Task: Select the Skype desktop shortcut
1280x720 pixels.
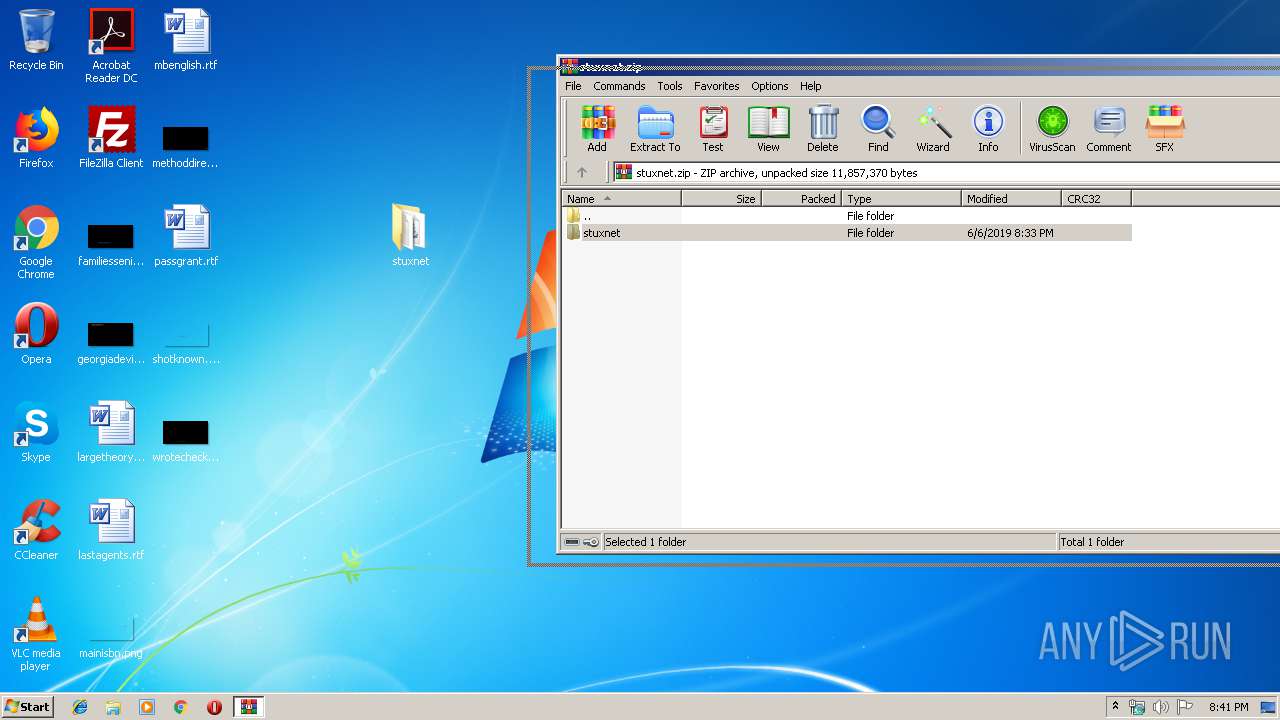Action: [x=36, y=432]
